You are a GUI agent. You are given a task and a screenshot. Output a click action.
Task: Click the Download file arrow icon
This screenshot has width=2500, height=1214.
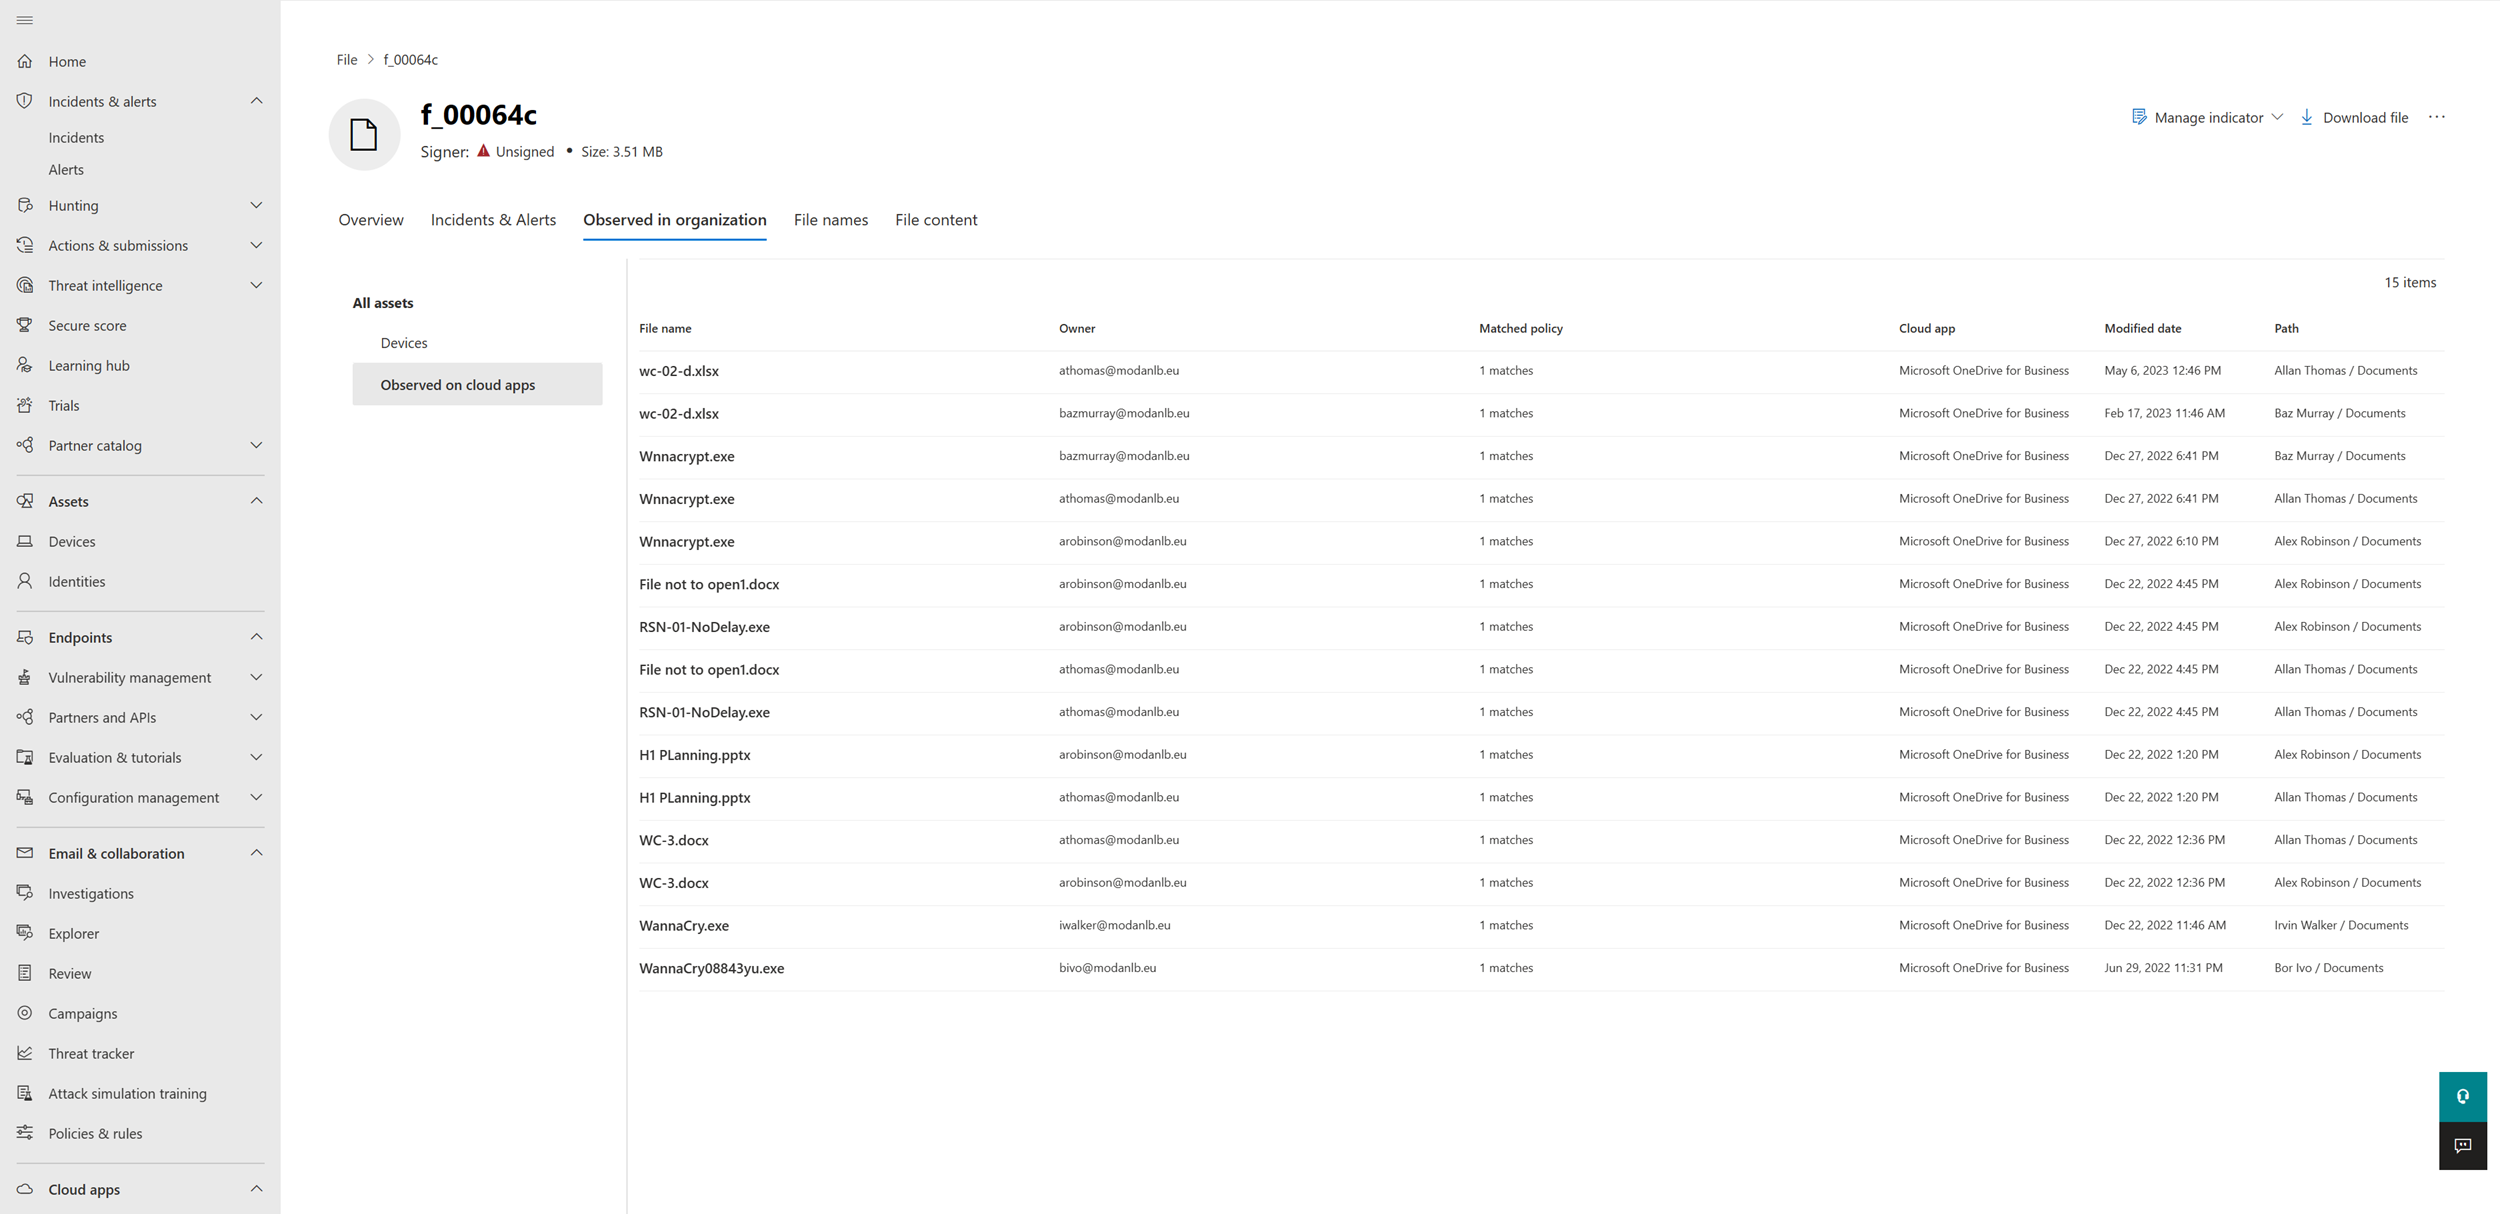point(2307,117)
